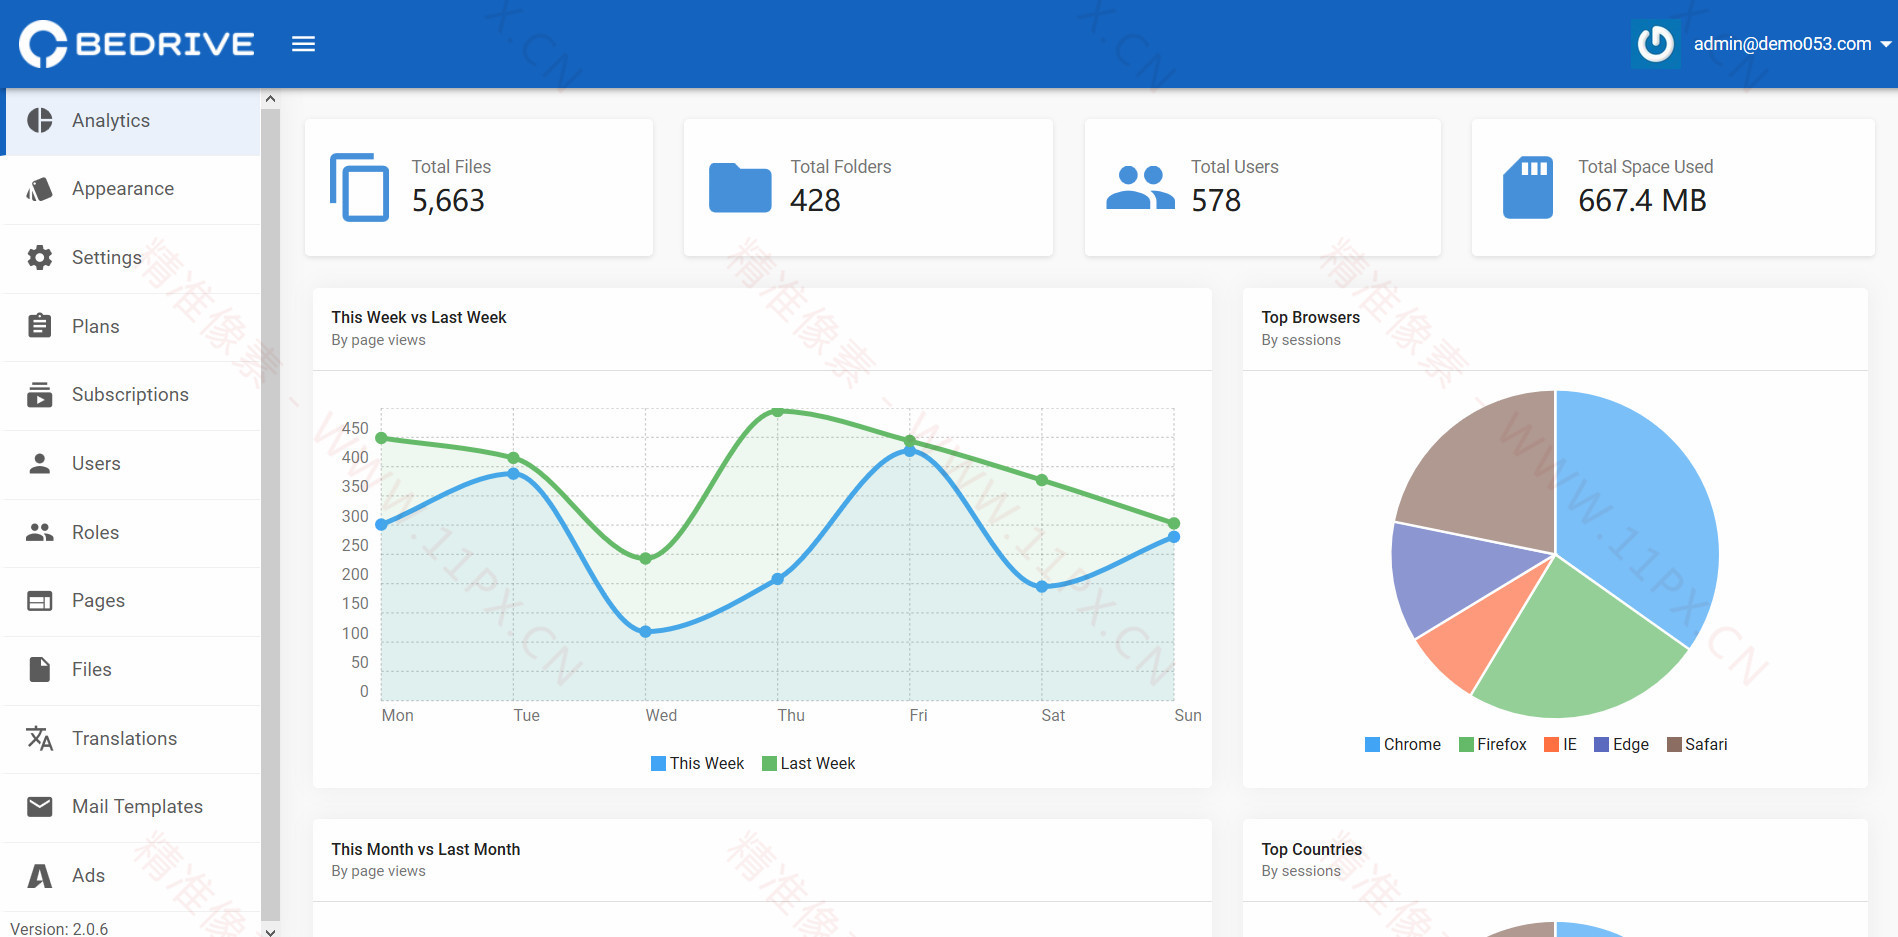Click the Settings gear icon
Image resolution: width=1898 pixels, height=937 pixels.
click(x=40, y=257)
